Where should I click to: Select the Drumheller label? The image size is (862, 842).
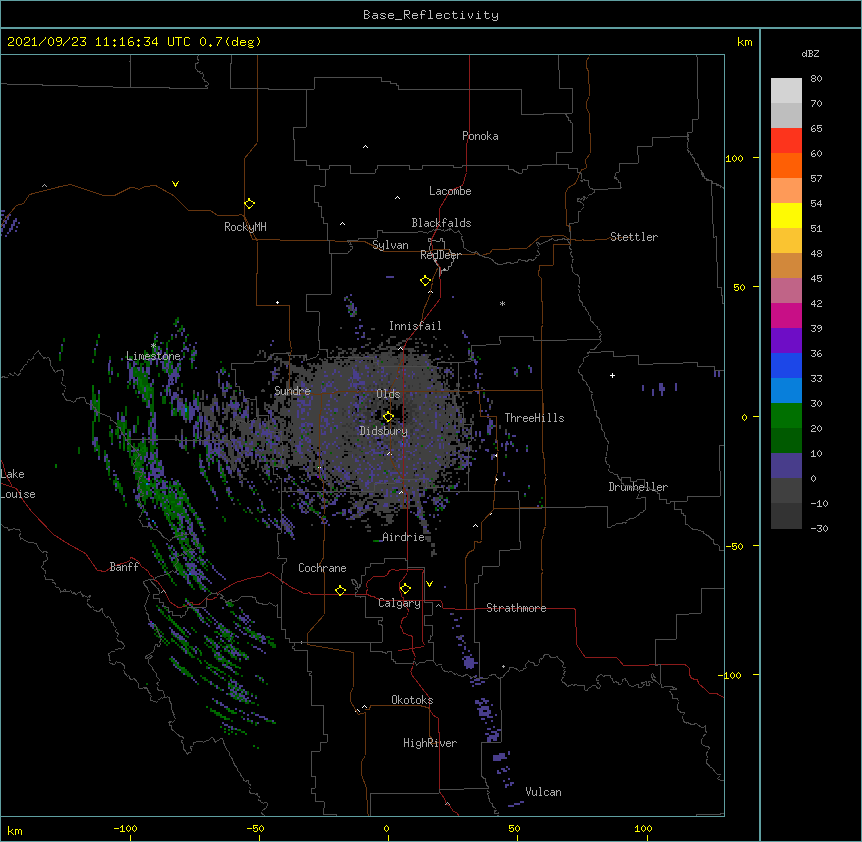(638, 487)
